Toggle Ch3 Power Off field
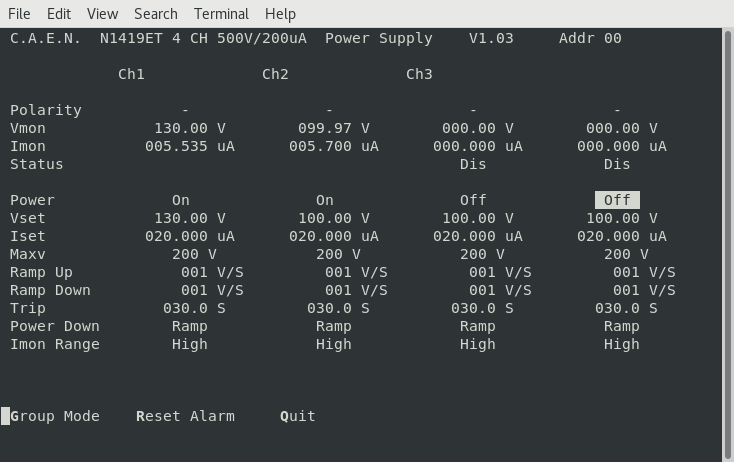This screenshot has height=462, width=734. coord(473,200)
